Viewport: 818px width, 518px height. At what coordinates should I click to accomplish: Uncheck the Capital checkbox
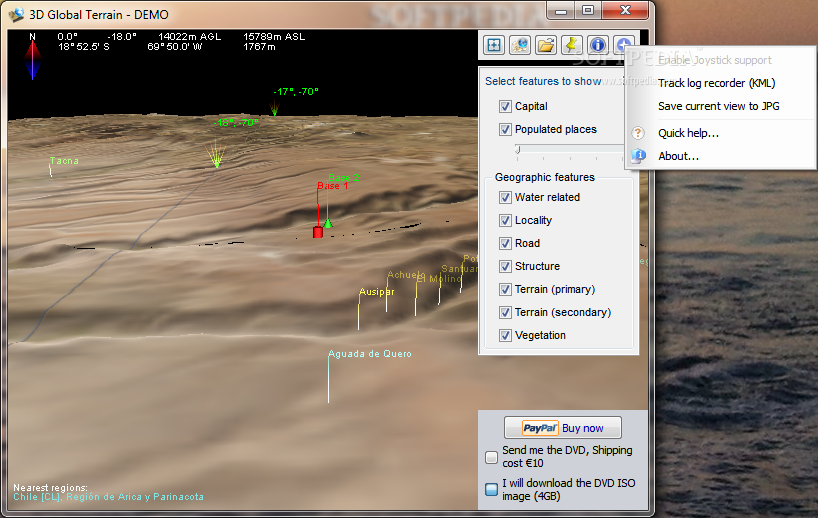[x=505, y=106]
